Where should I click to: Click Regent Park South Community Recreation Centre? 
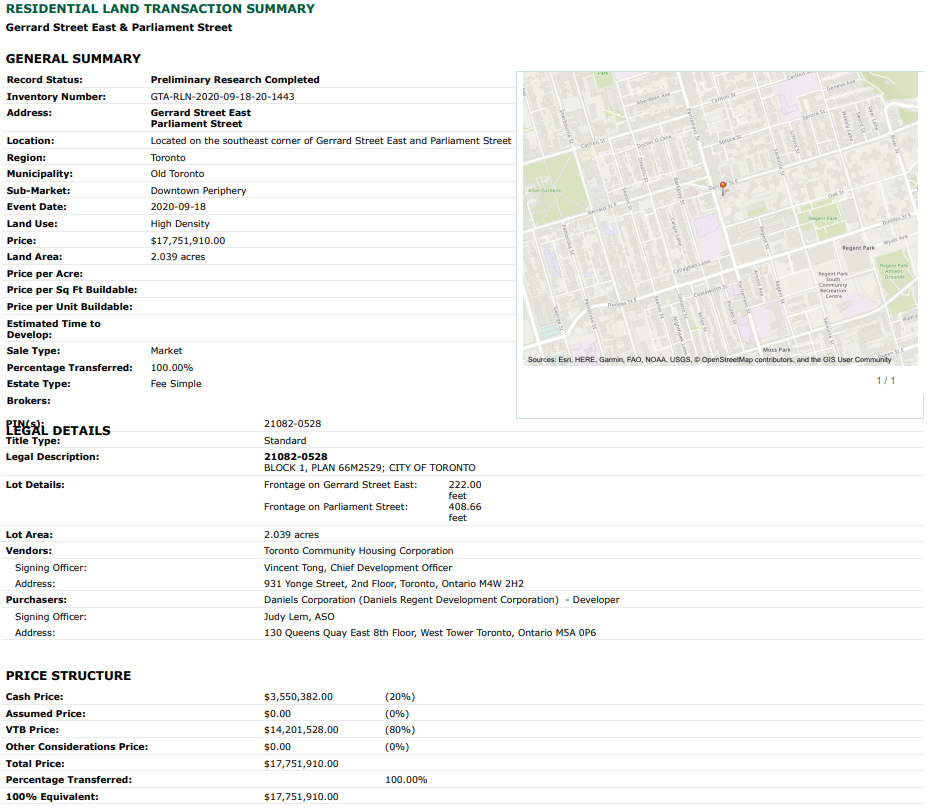(833, 285)
